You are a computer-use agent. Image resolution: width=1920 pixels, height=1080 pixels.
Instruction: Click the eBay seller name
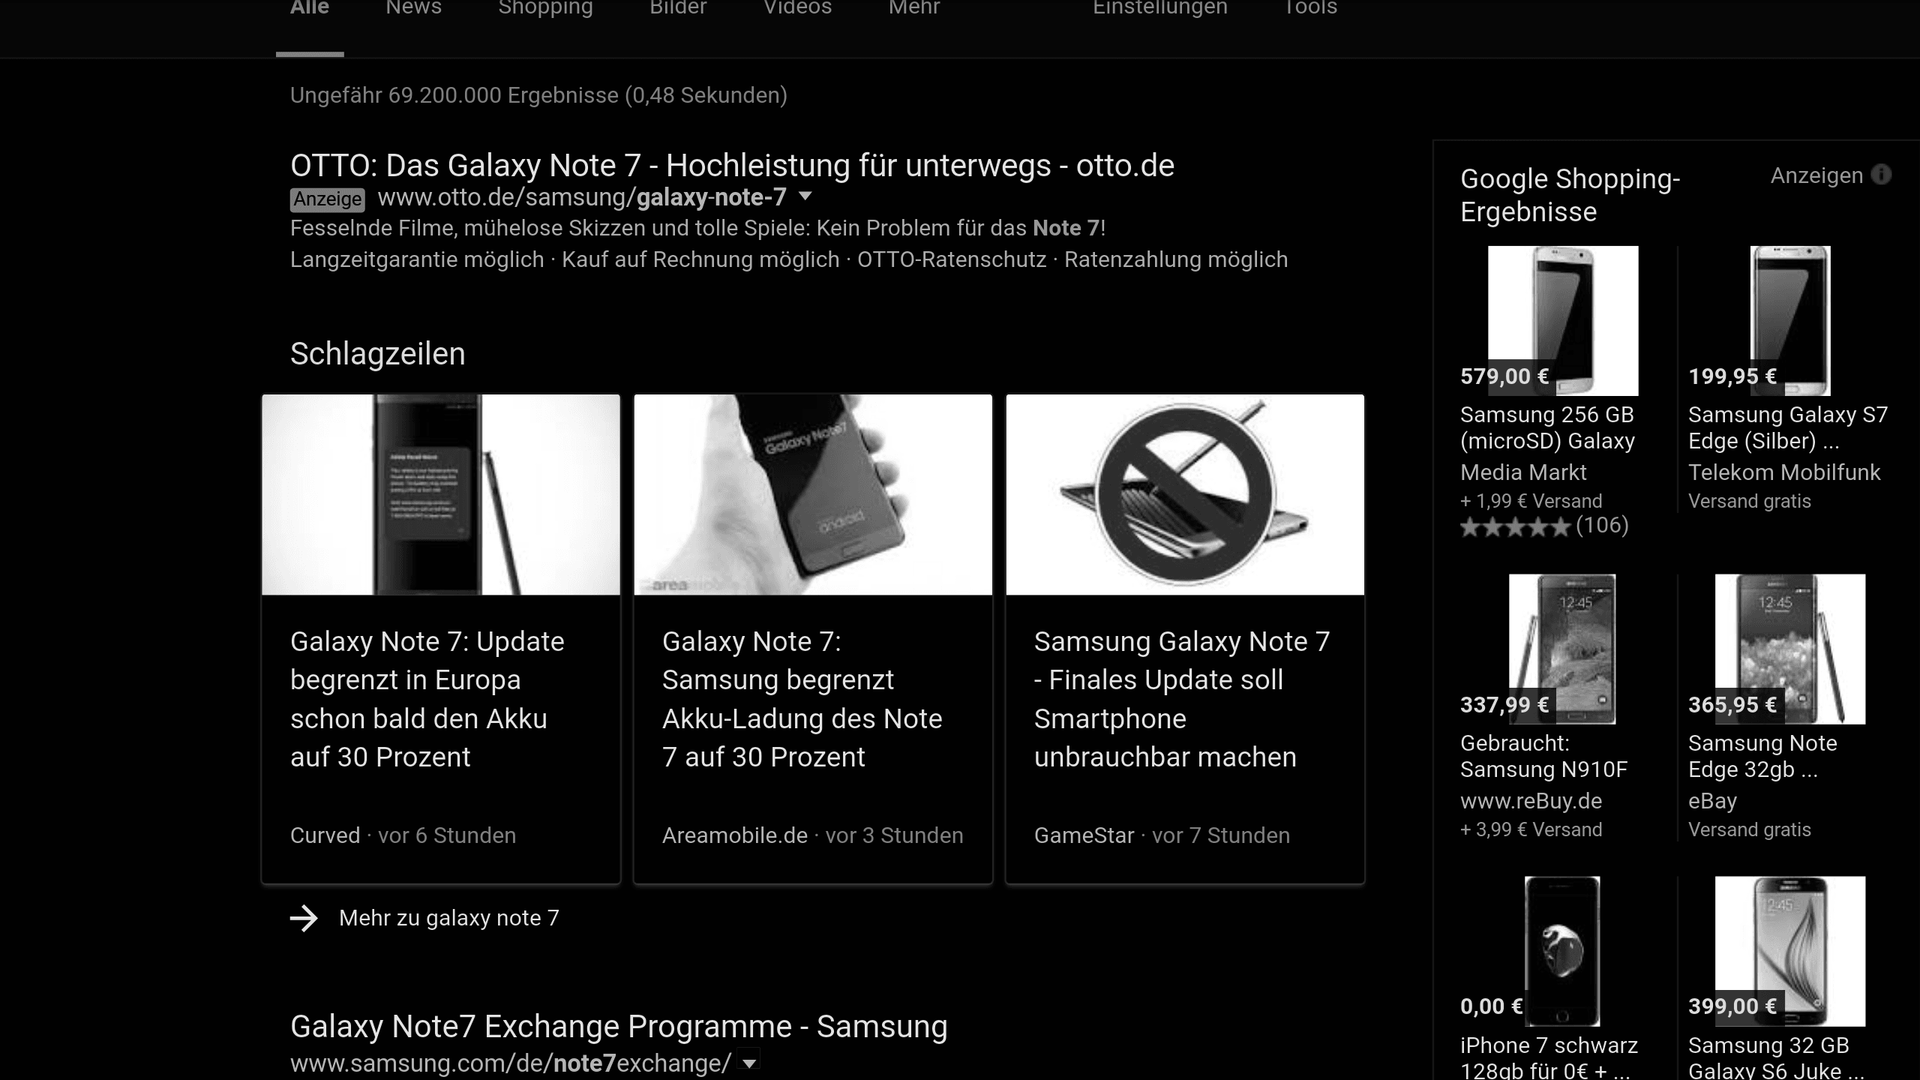coord(1712,801)
